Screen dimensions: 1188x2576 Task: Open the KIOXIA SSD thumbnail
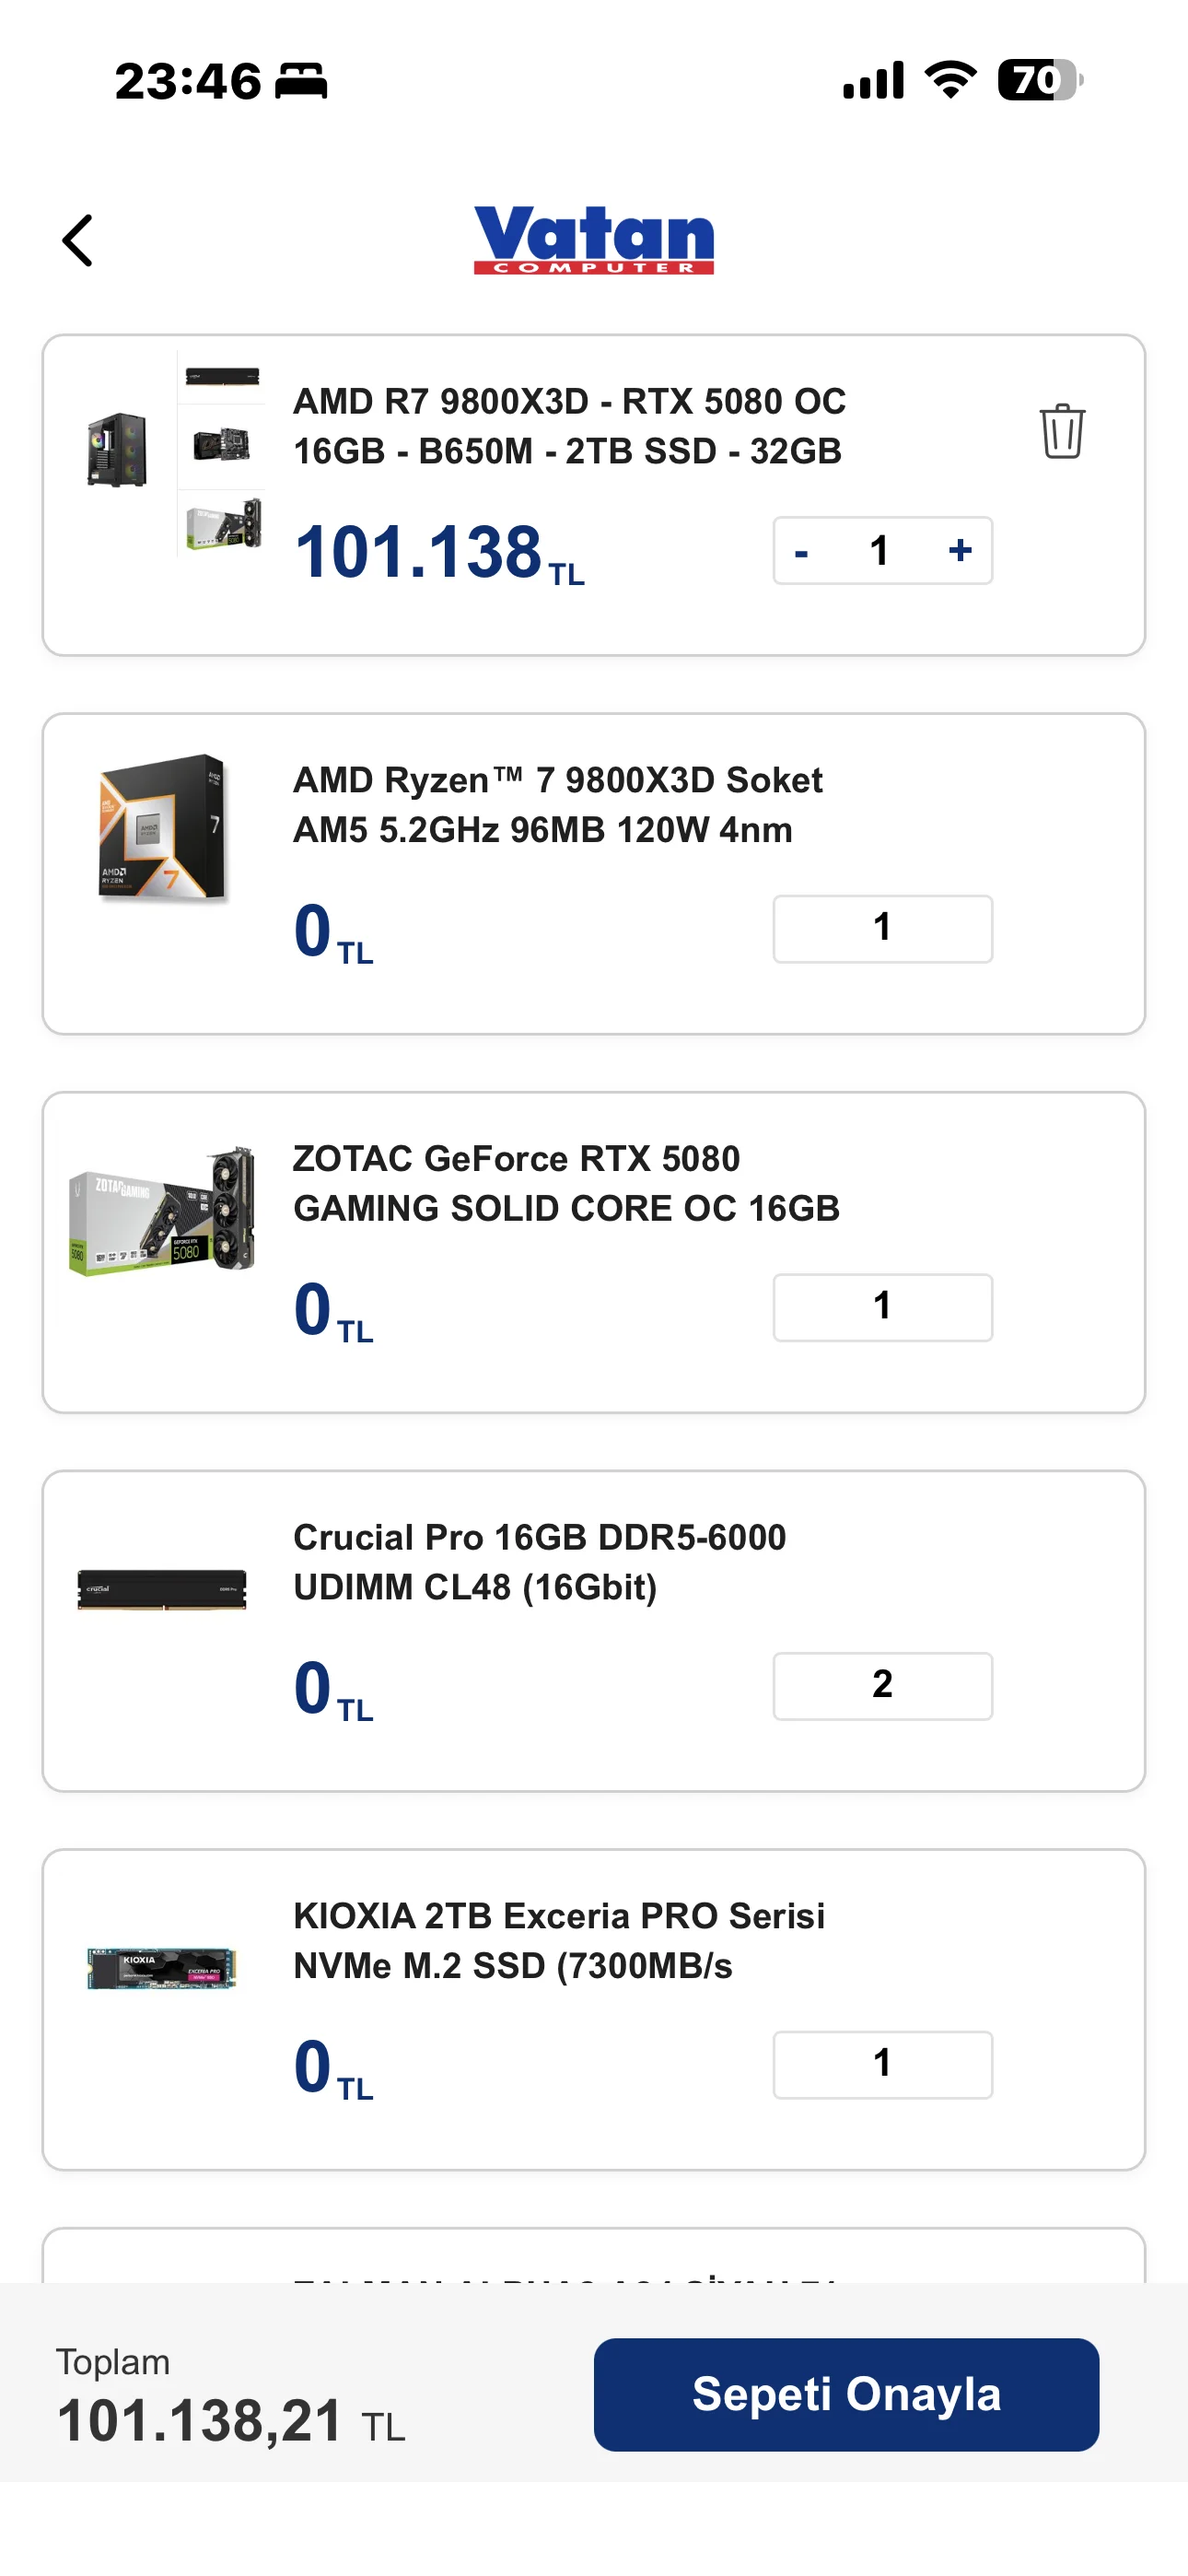(163, 1968)
